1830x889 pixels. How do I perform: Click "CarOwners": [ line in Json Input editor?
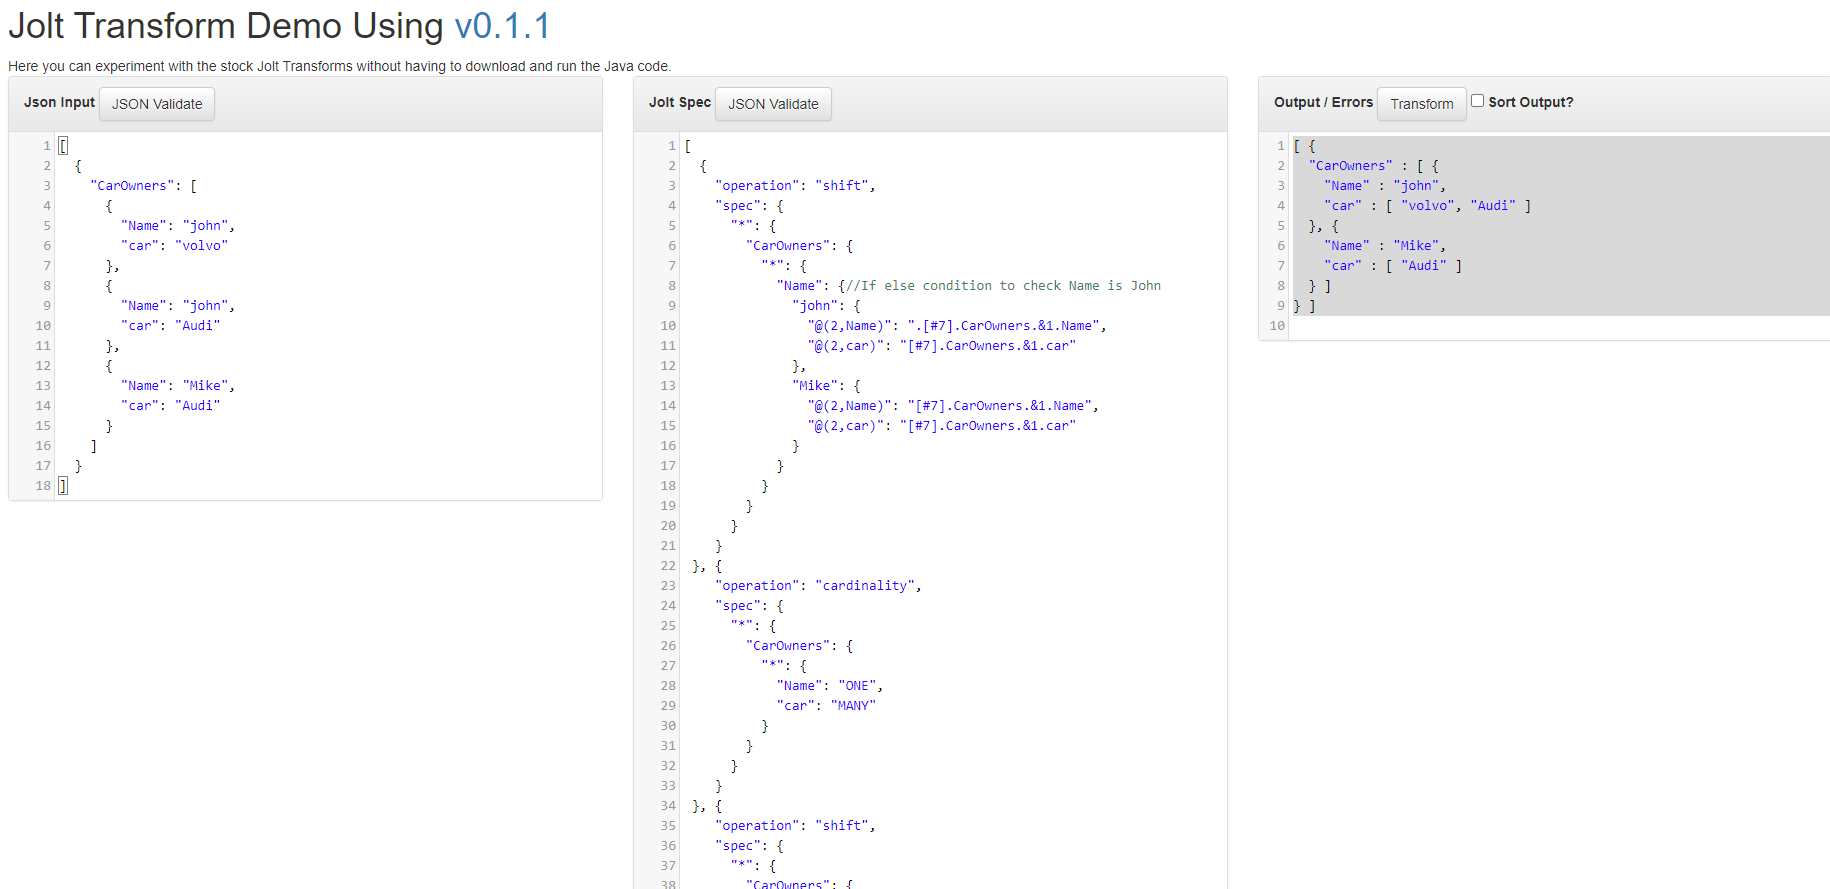[143, 186]
